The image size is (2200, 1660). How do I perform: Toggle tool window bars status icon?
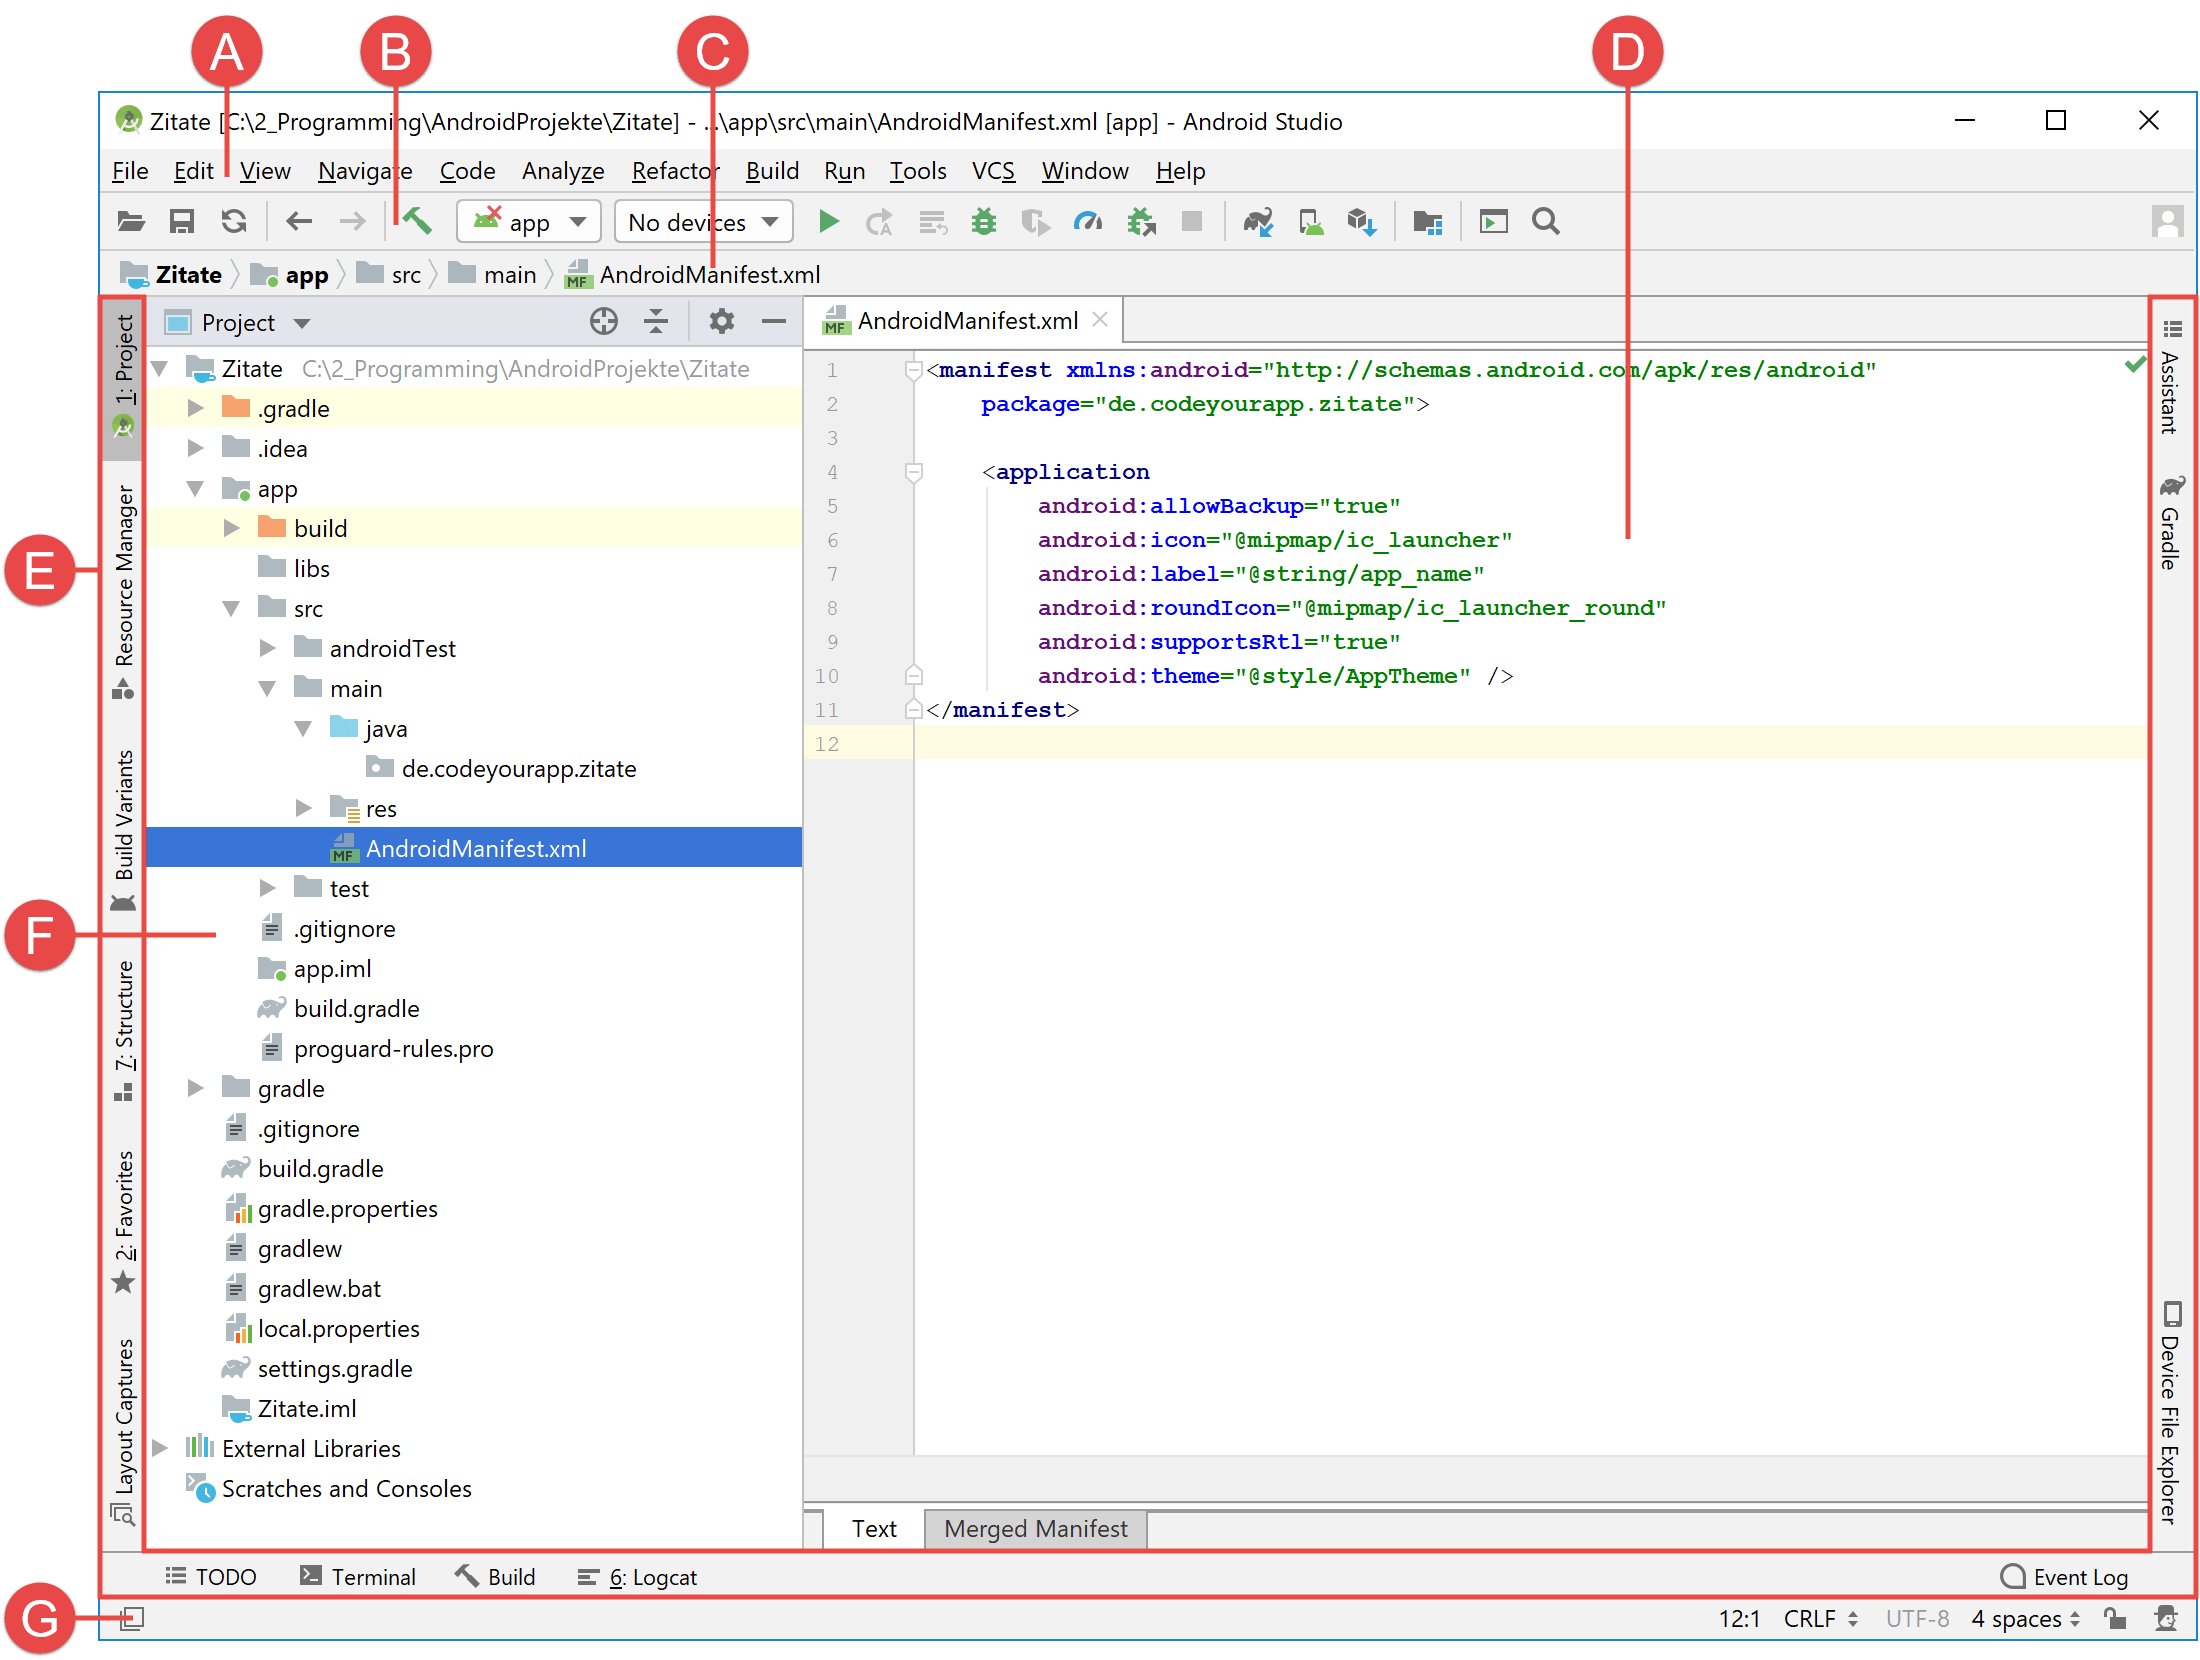(x=131, y=1619)
